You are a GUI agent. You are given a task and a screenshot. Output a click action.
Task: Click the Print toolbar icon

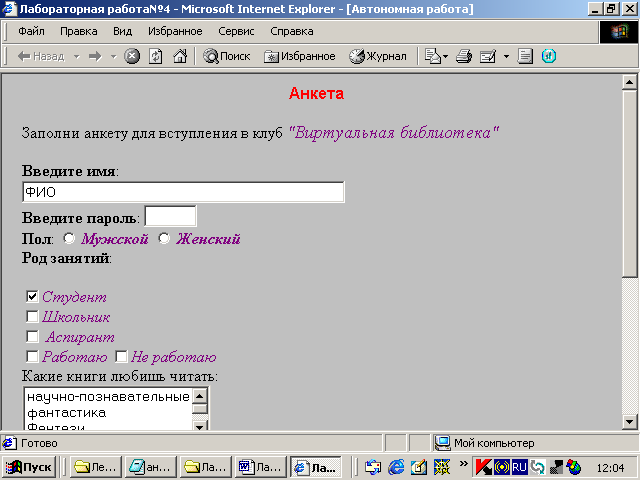tap(464, 56)
